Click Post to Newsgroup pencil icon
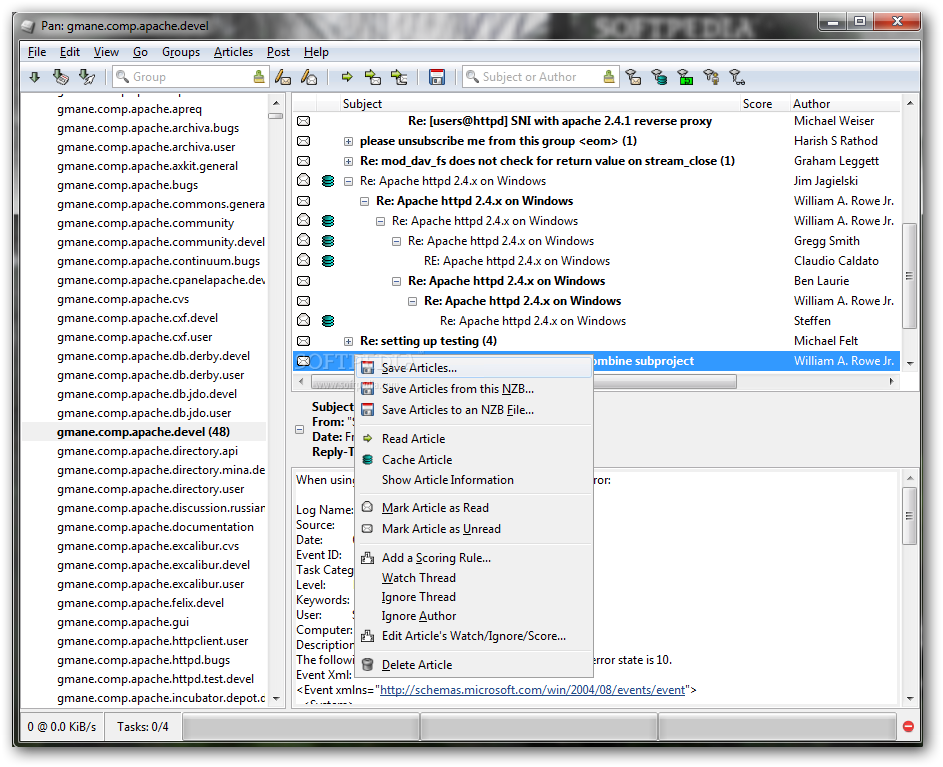The image size is (943, 767). (x=283, y=77)
